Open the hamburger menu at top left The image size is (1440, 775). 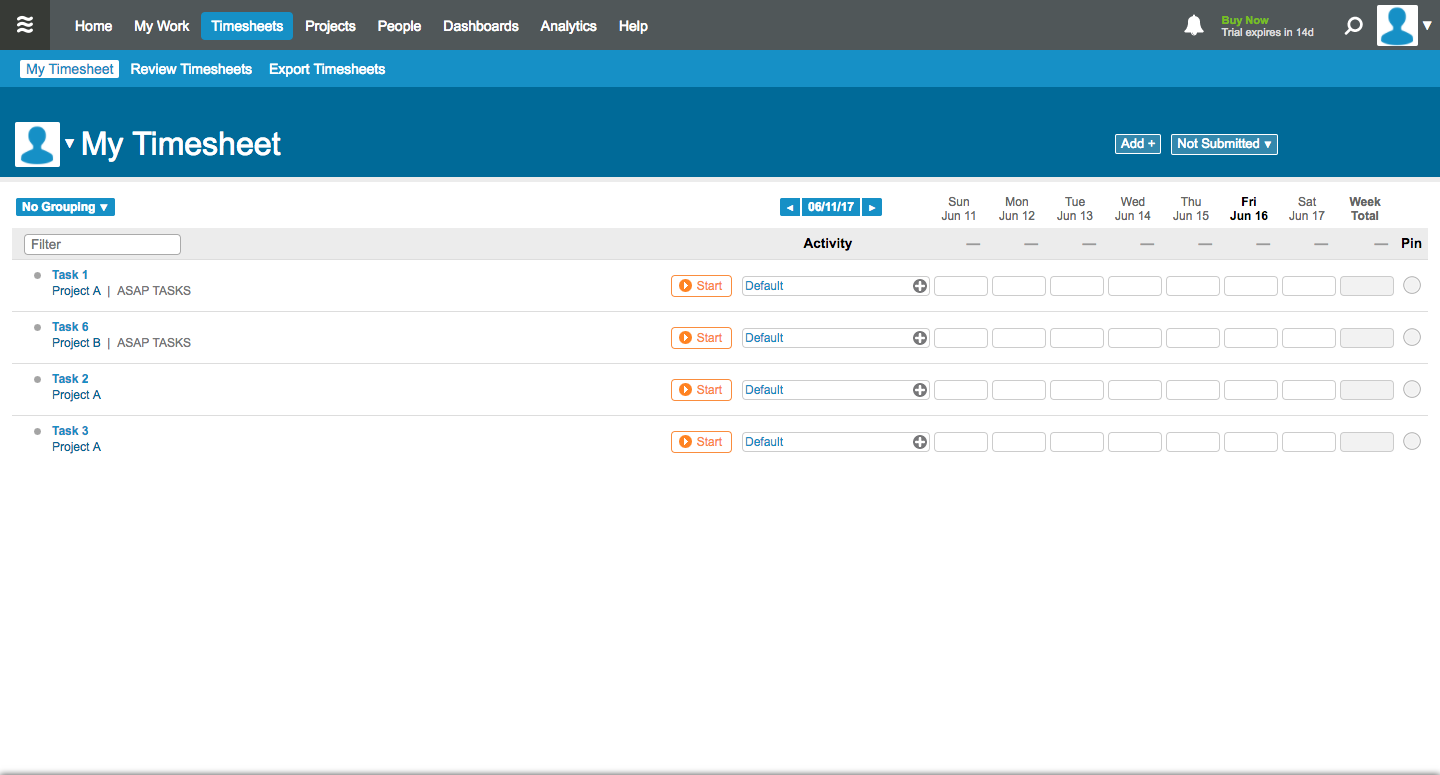[25, 25]
